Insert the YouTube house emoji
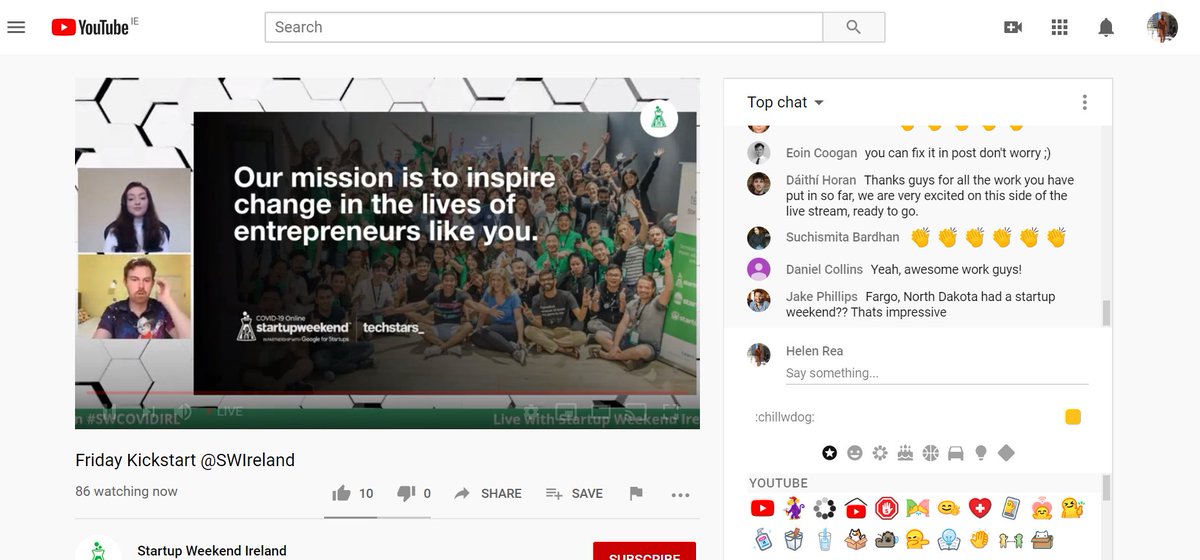Viewport: 1200px width, 560px height. pos(856,509)
